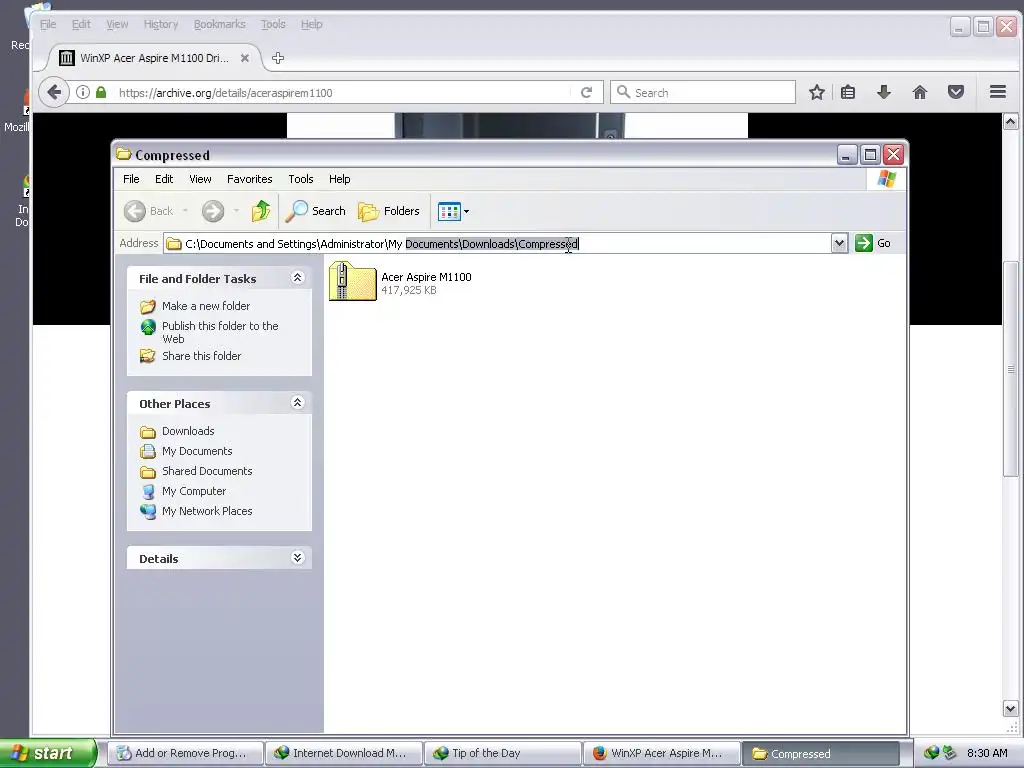Close the WinXP Acer Aspire Firefox tab
The height and width of the screenshot is (768, 1024).
click(244, 58)
